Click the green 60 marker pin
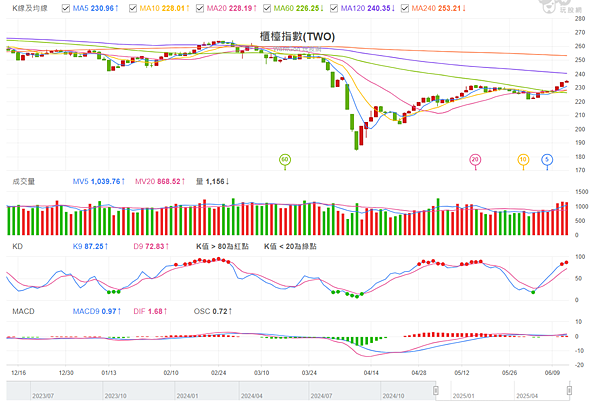600x403 pixels. (x=285, y=160)
